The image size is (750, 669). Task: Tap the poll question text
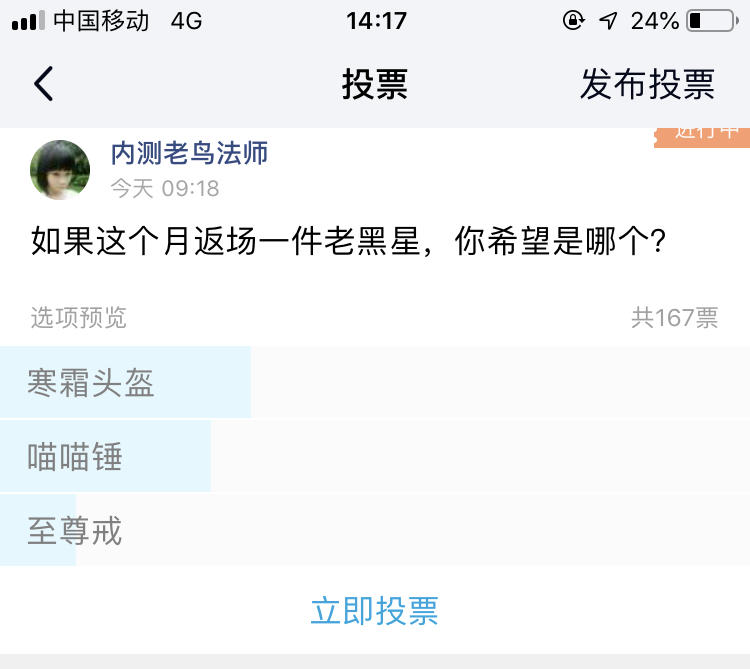pos(348,241)
